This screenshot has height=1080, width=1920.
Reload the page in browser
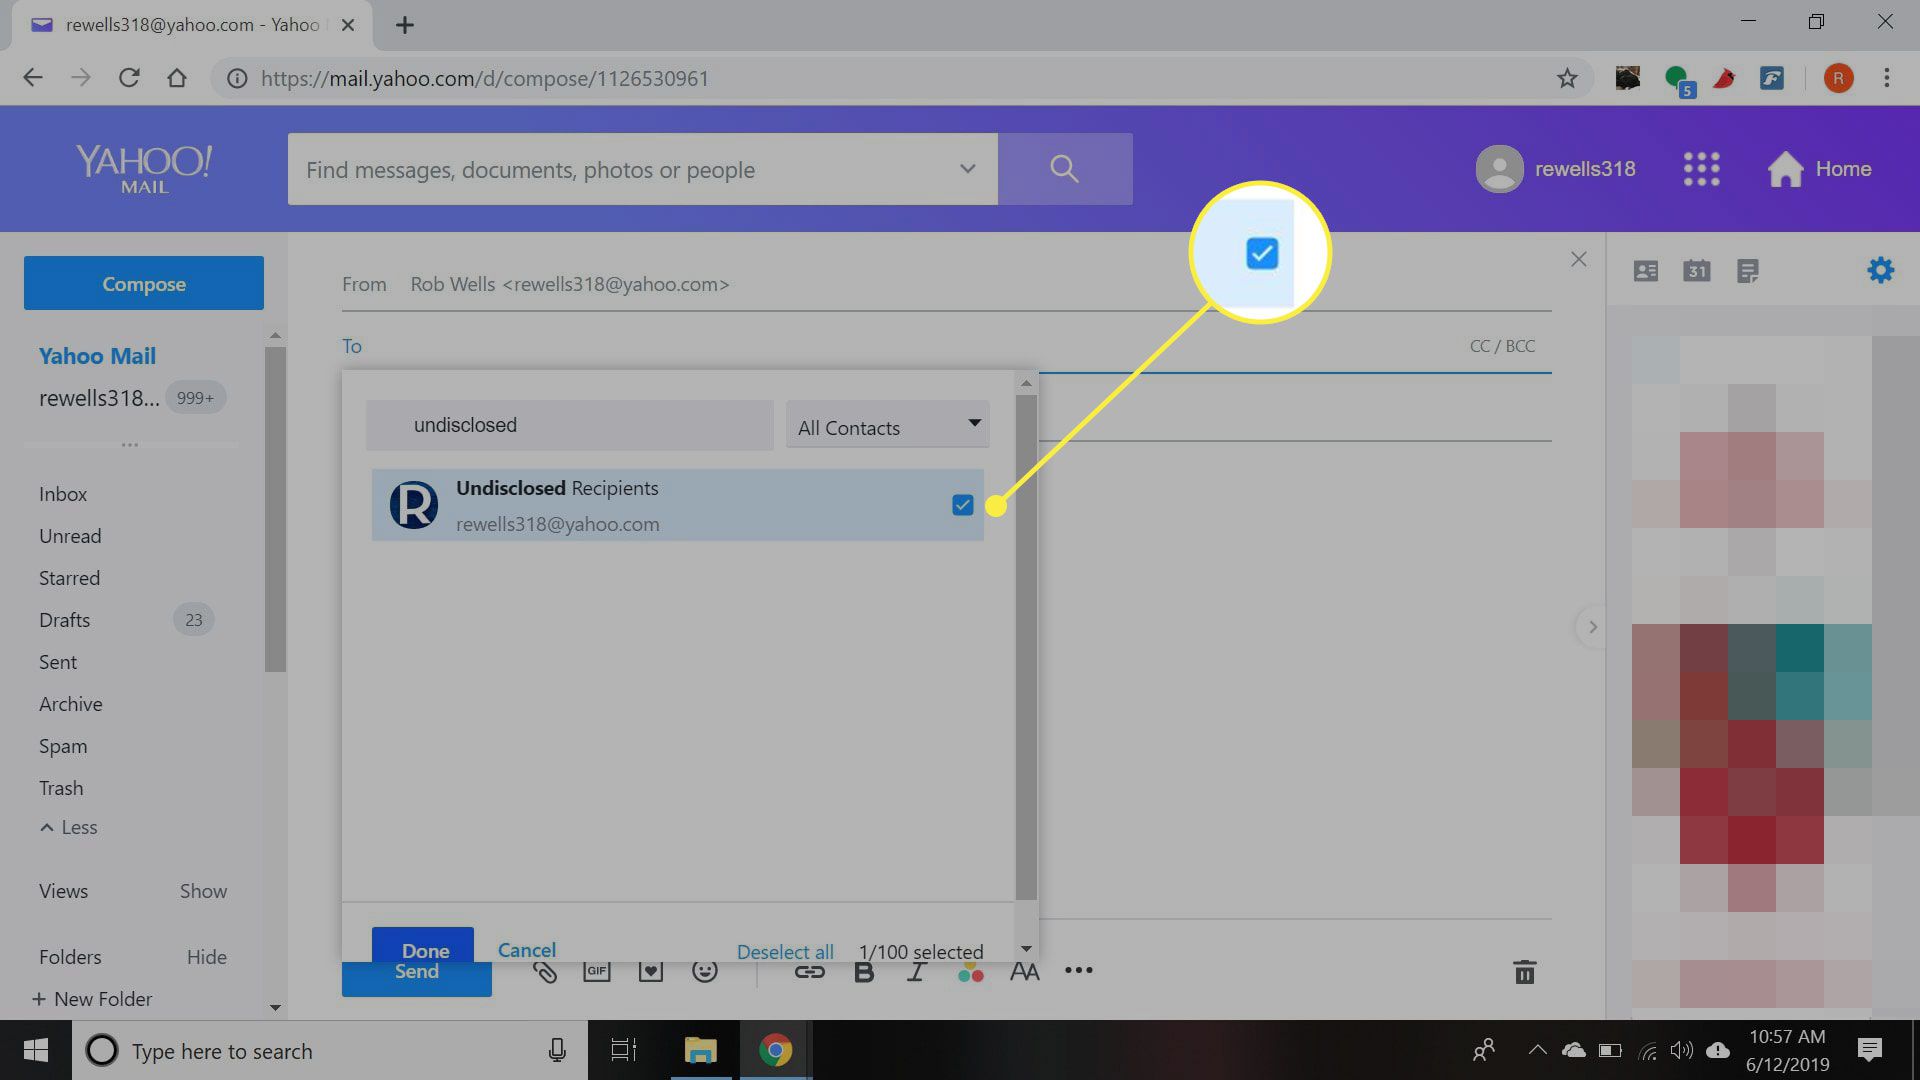(x=129, y=78)
